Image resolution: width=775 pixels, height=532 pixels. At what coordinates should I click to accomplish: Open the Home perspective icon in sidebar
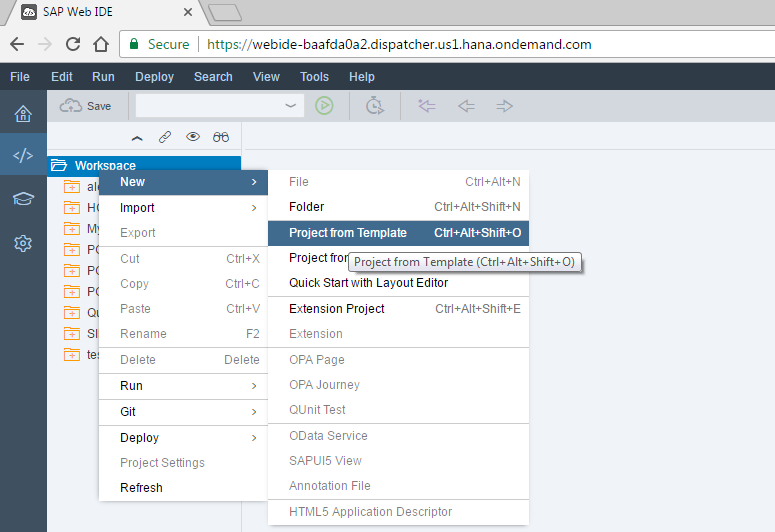pyautogui.click(x=23, y=114)
